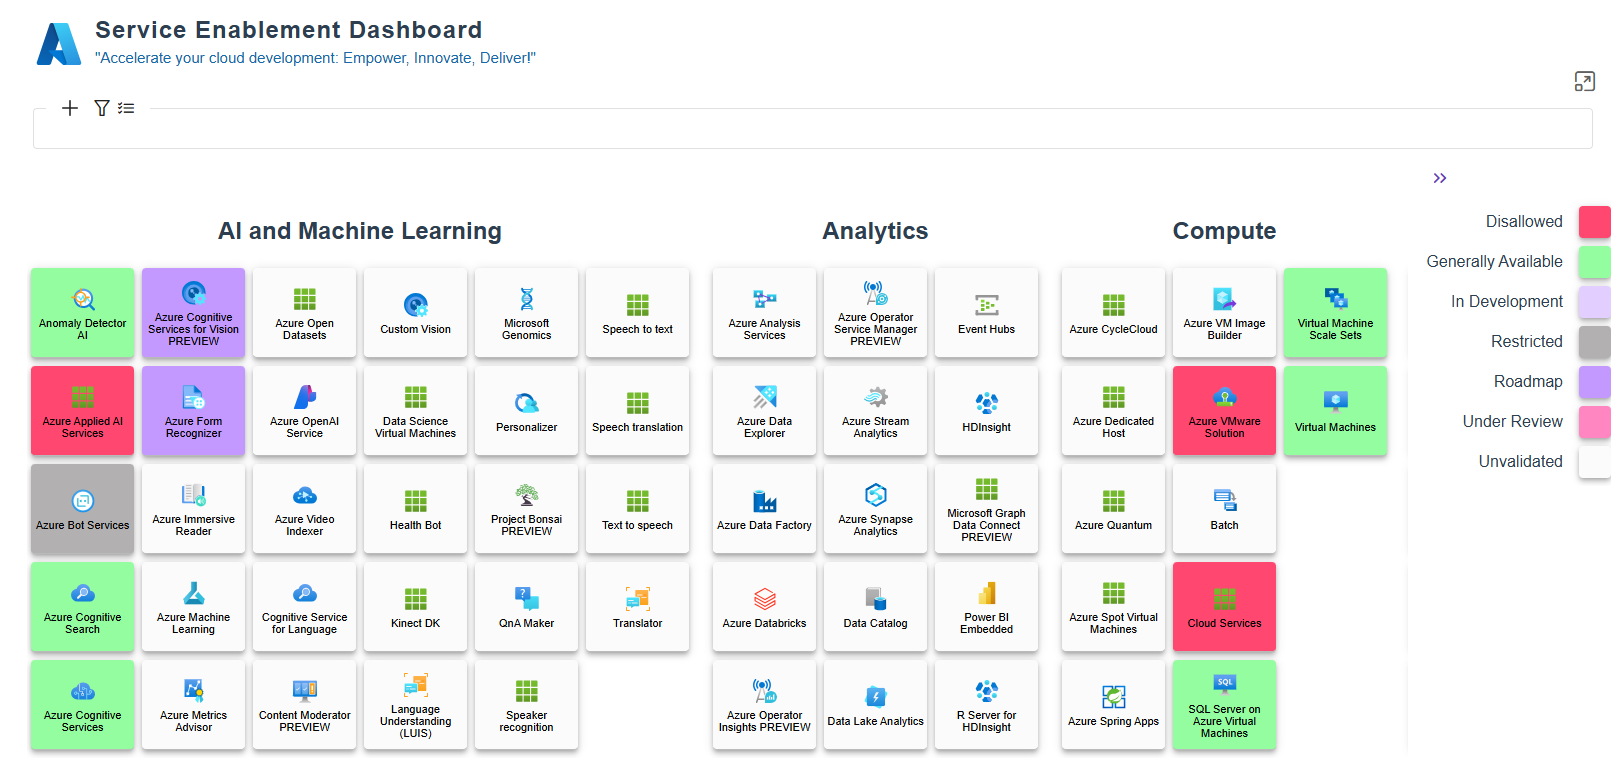1617x758 pixels.
Task: Open the Azure Data Factory tile
Action: click(x=764, y=509)
